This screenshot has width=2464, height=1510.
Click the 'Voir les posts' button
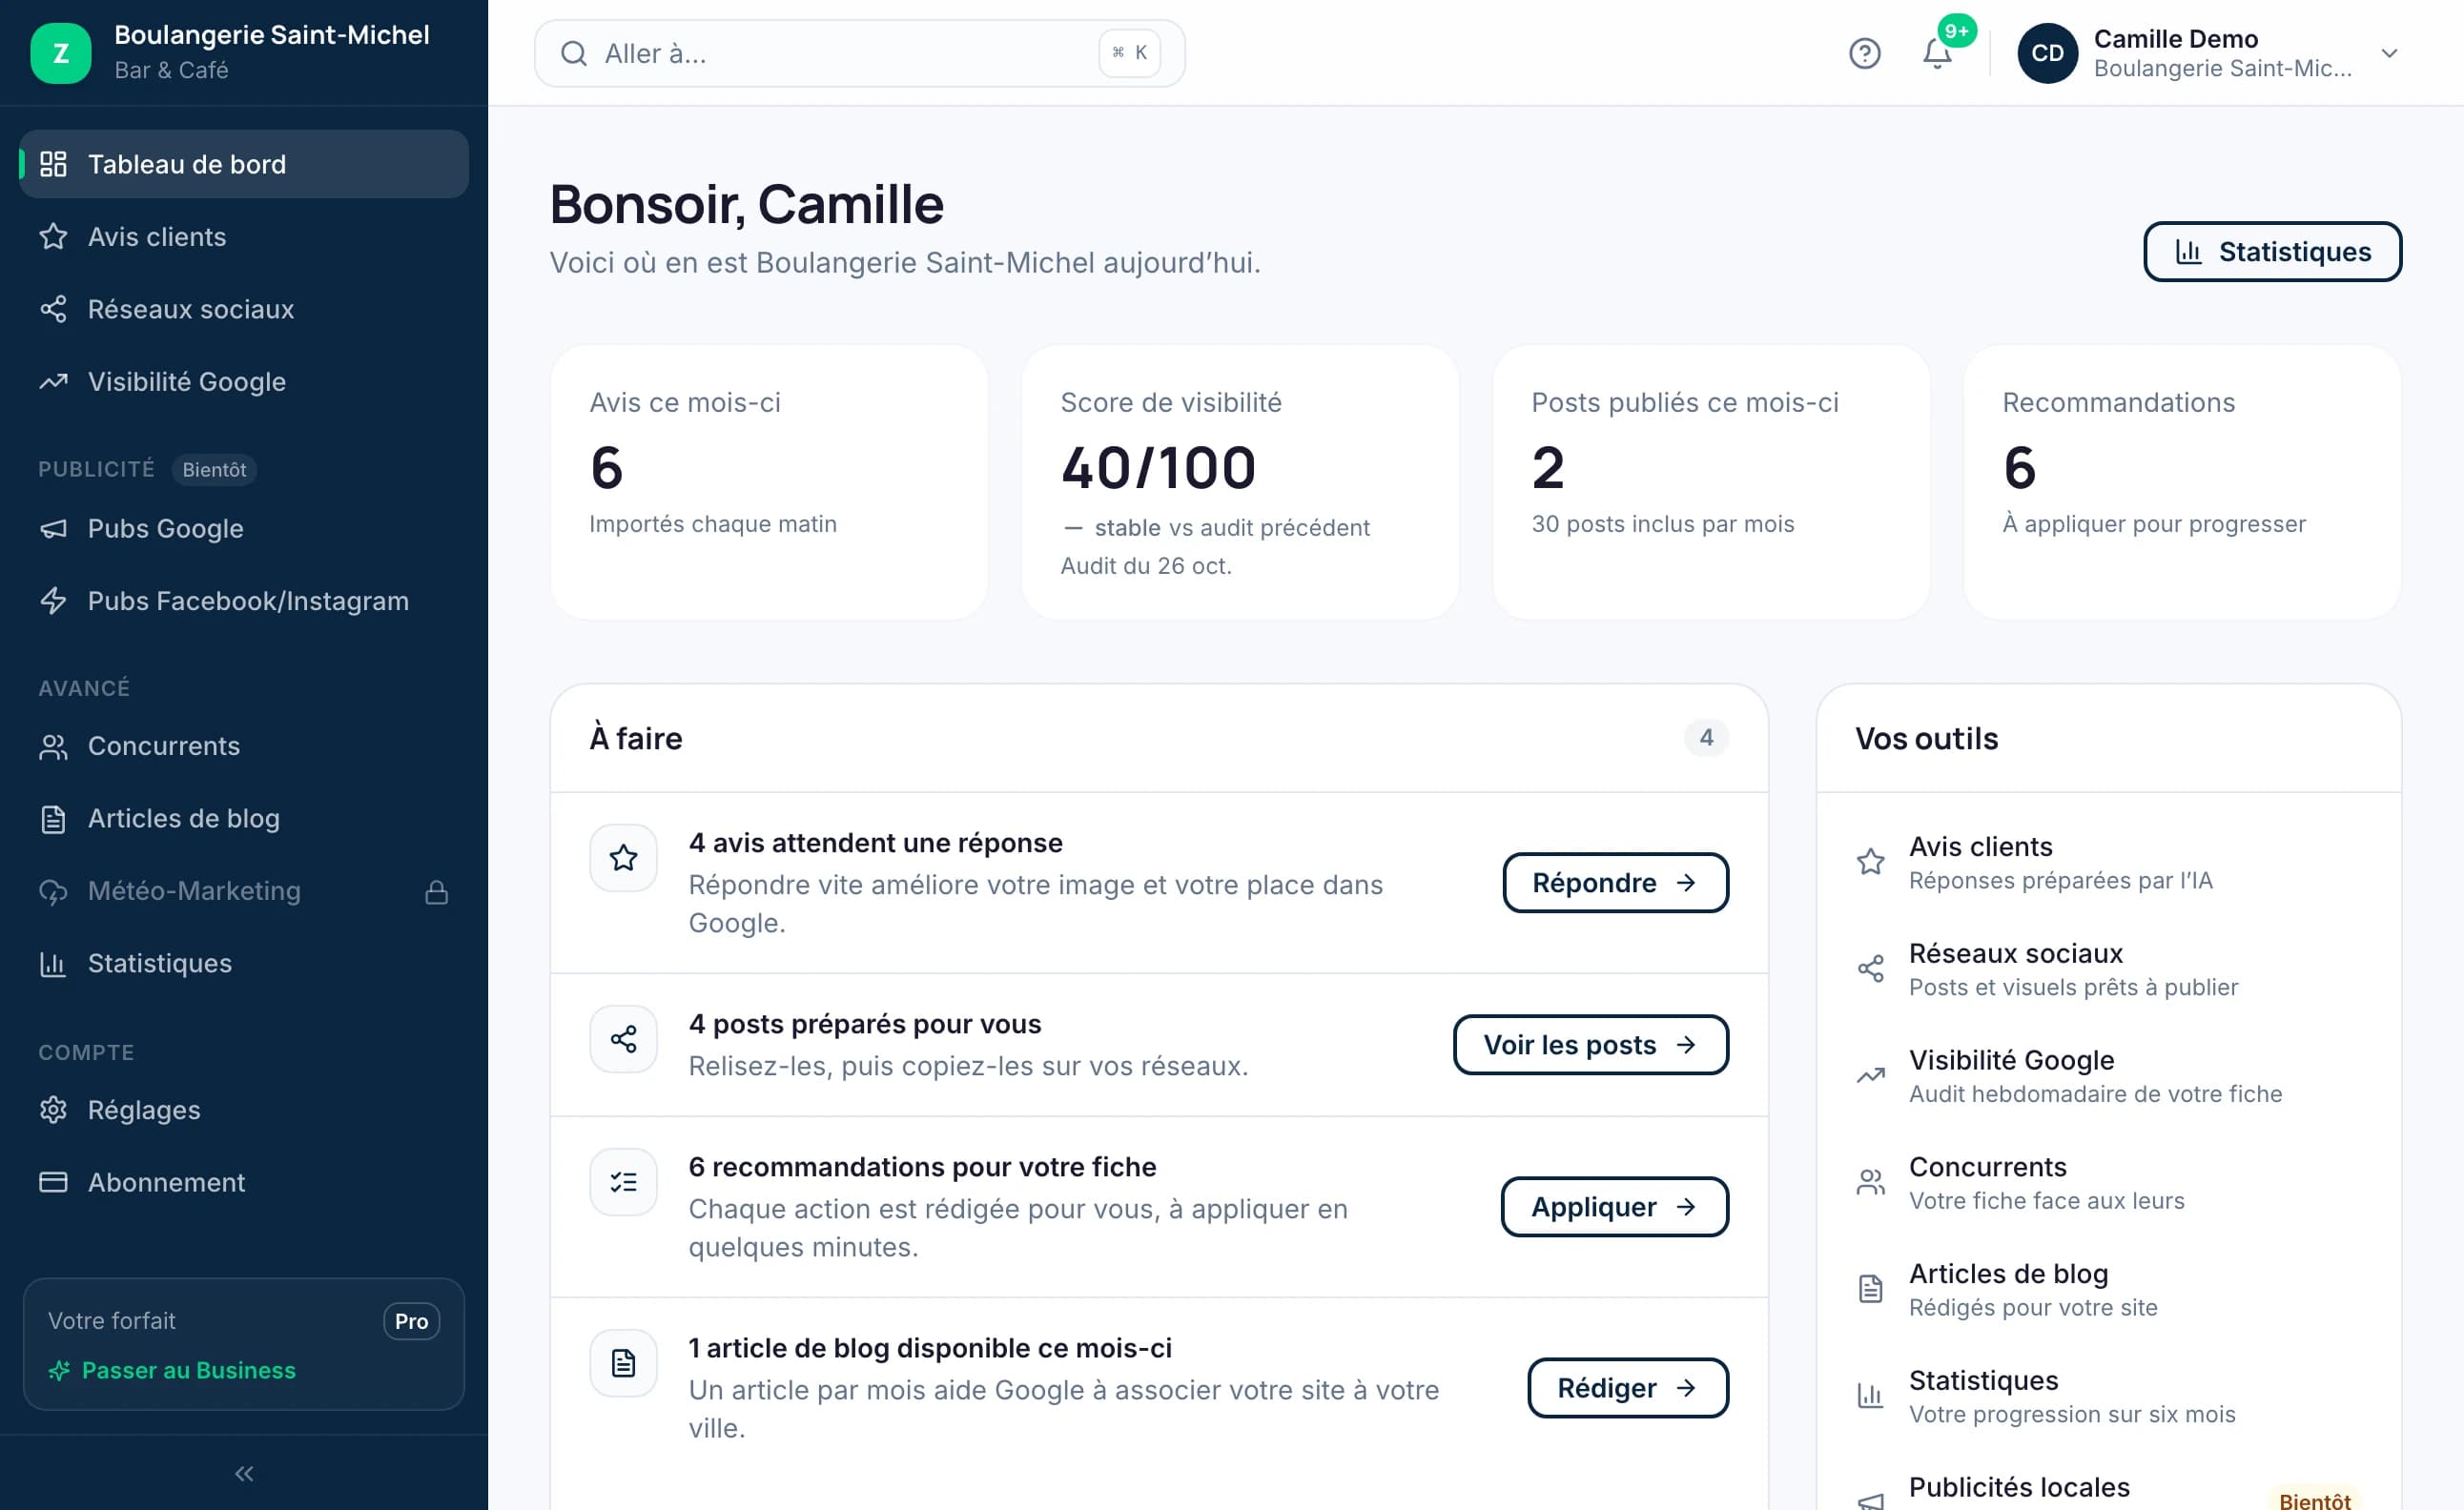(x=1590, y=1045)
